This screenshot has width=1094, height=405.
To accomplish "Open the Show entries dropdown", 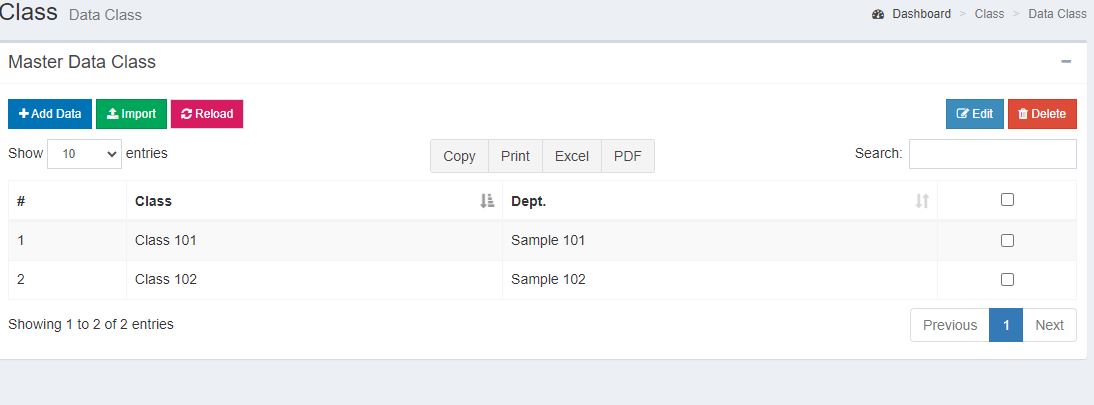I will [x=84, y=155].
